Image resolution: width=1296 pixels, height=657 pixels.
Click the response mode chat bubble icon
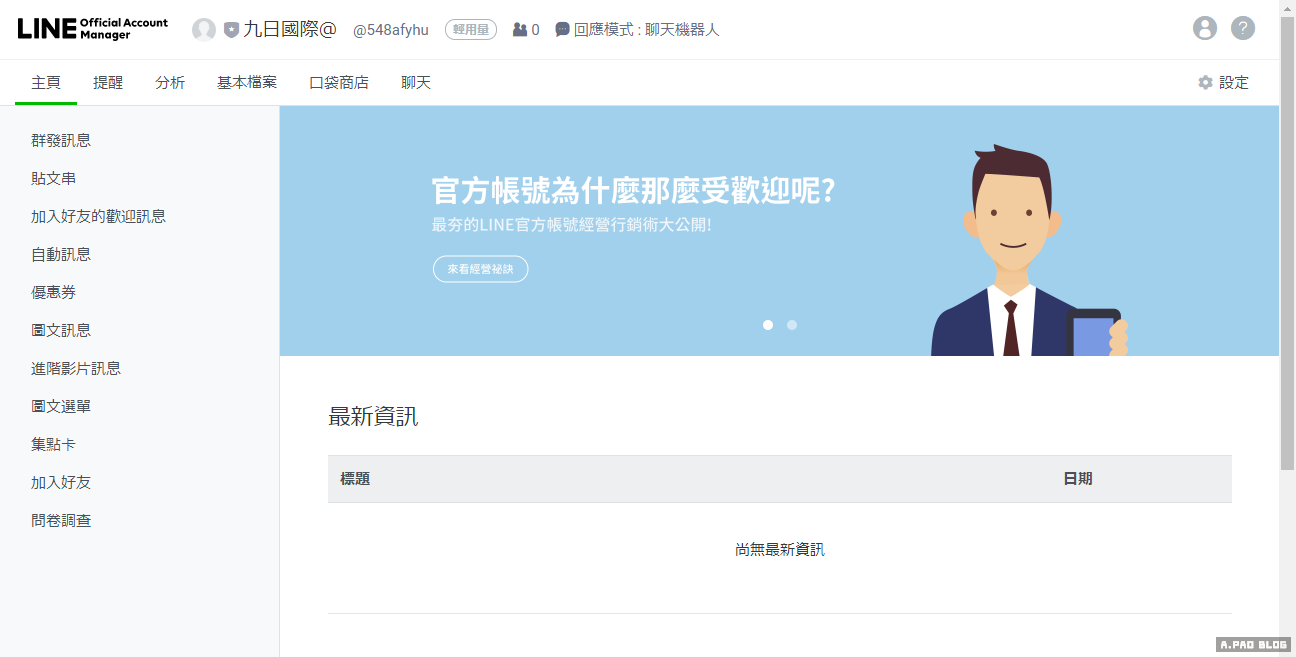563,30
